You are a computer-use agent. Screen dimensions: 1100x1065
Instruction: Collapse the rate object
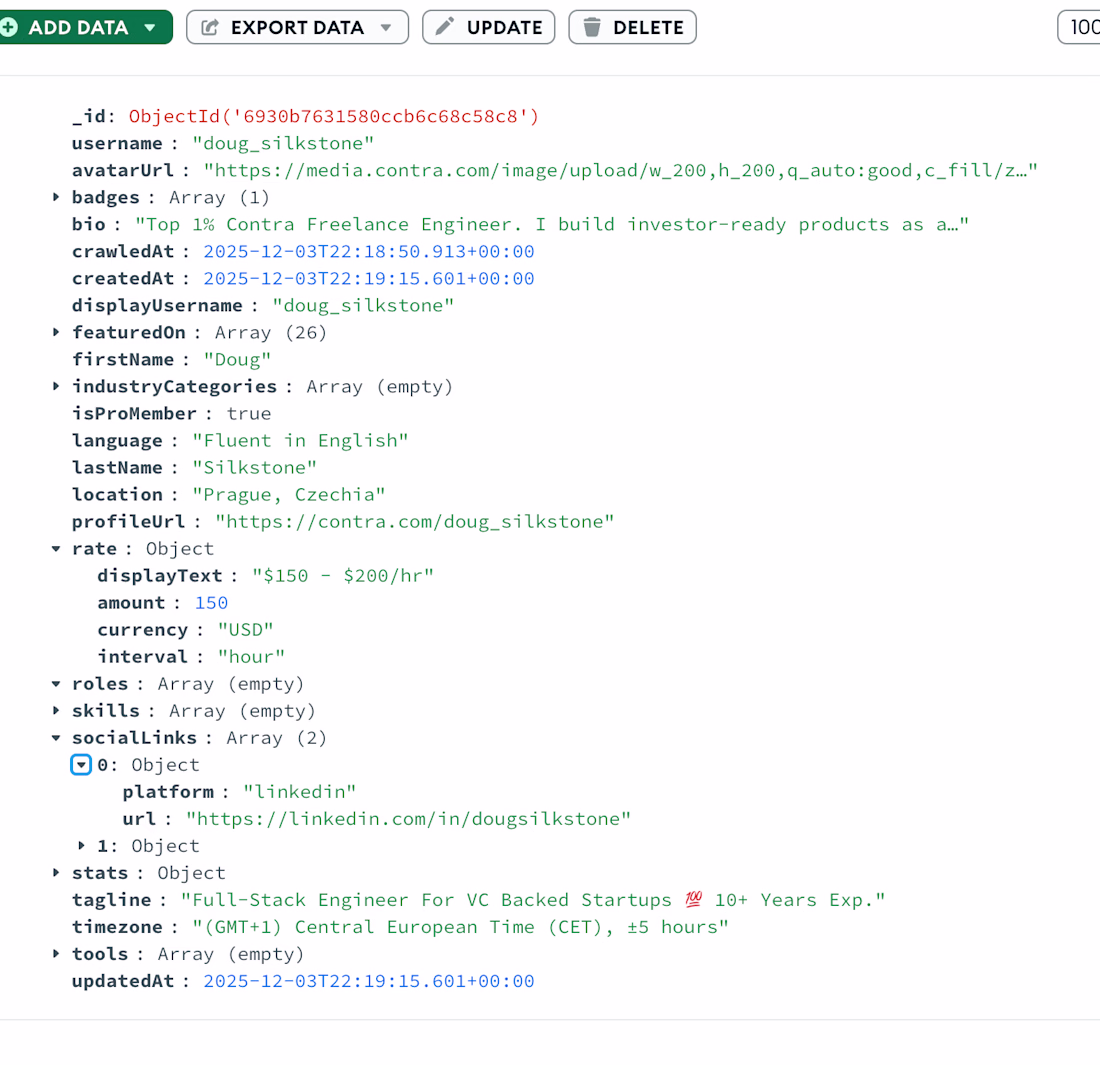pos(56,548)
